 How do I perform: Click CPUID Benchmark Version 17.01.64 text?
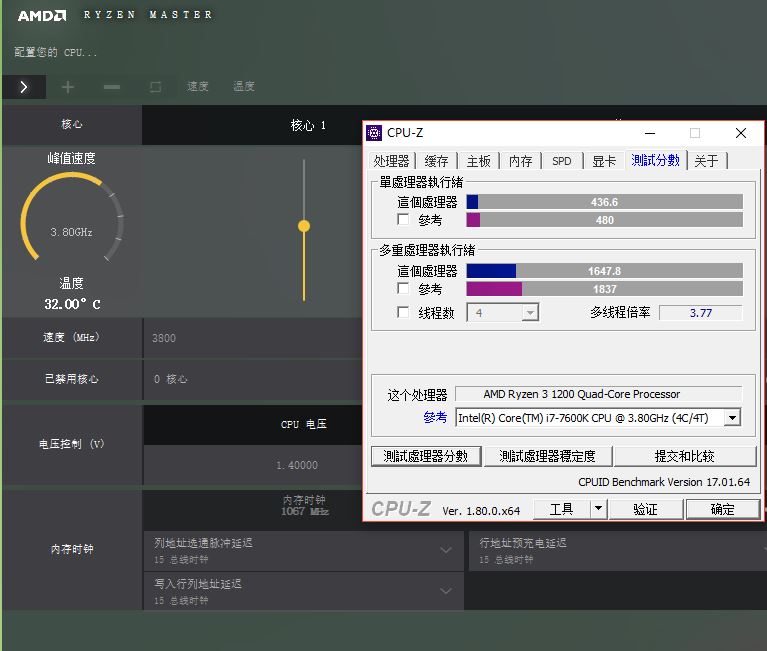tap(664, 482)
